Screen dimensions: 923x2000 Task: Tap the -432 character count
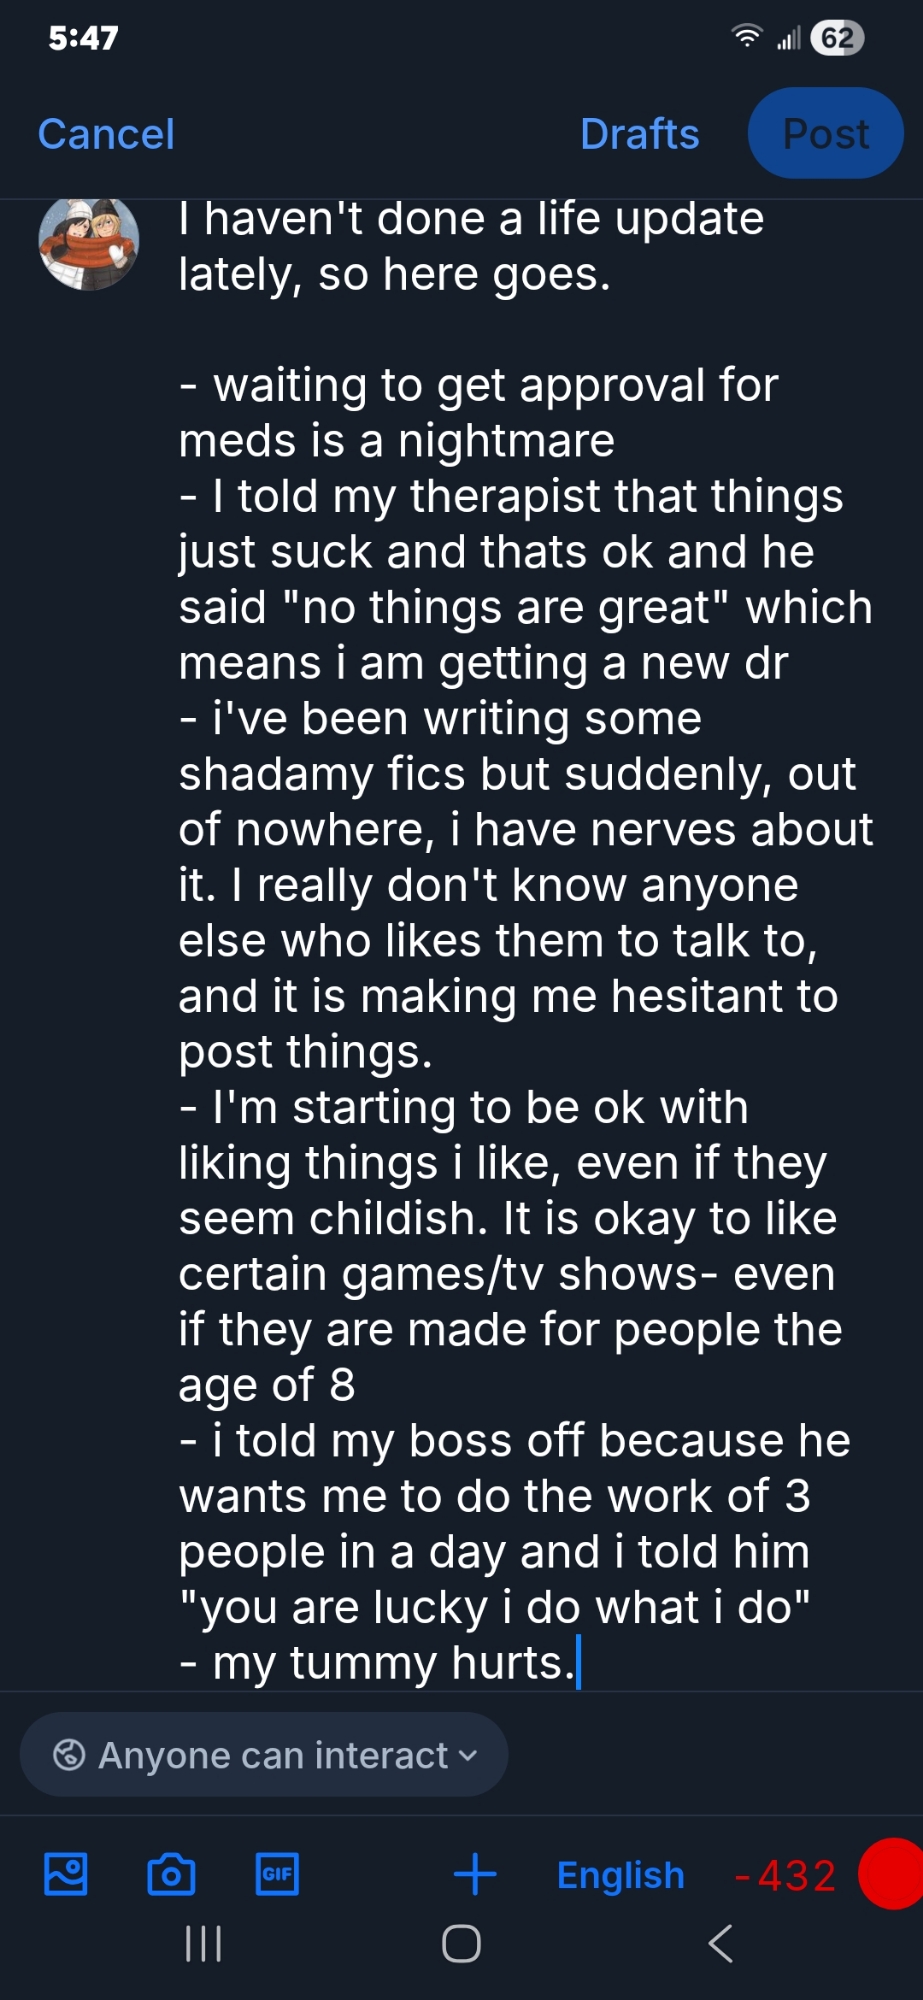(785, 1876)
